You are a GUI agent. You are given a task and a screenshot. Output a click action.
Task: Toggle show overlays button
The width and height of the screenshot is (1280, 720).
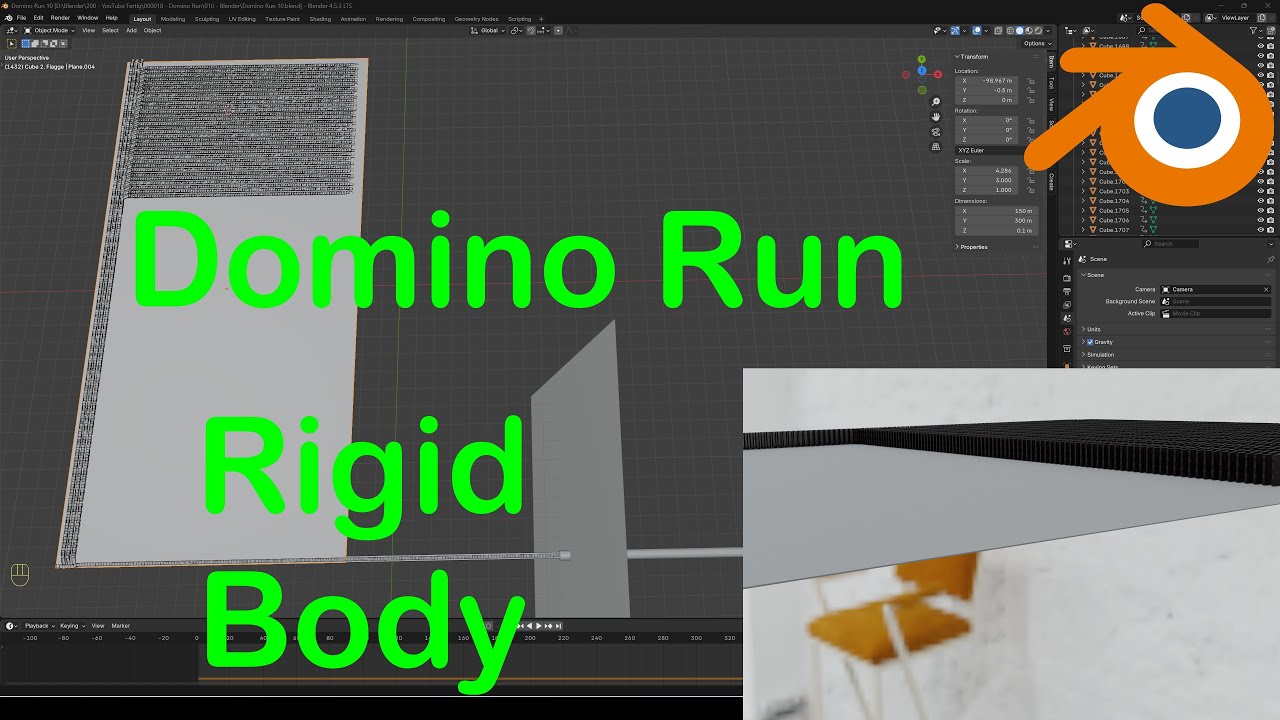click(976, 31)
